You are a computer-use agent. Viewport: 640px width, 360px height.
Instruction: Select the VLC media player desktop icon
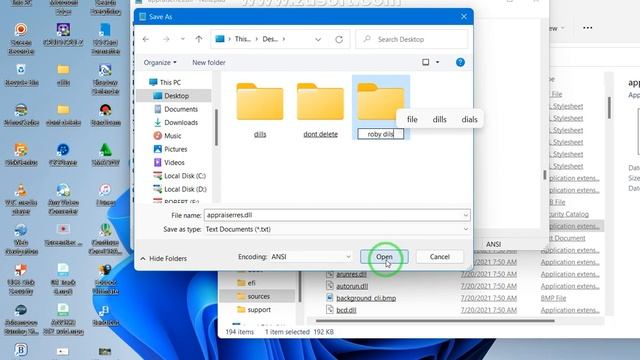[x=21, y=199]
